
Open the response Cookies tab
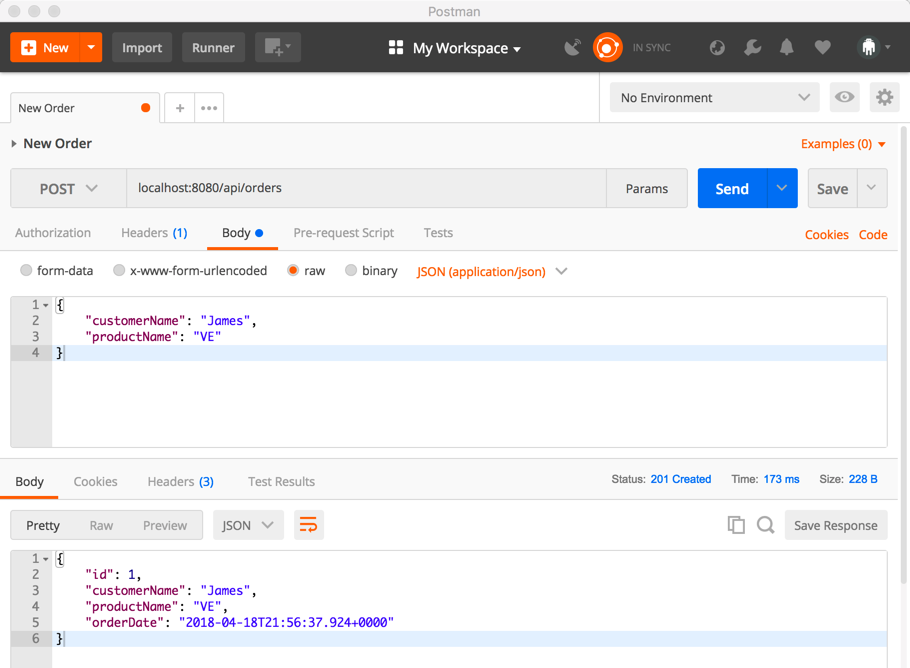95,482
